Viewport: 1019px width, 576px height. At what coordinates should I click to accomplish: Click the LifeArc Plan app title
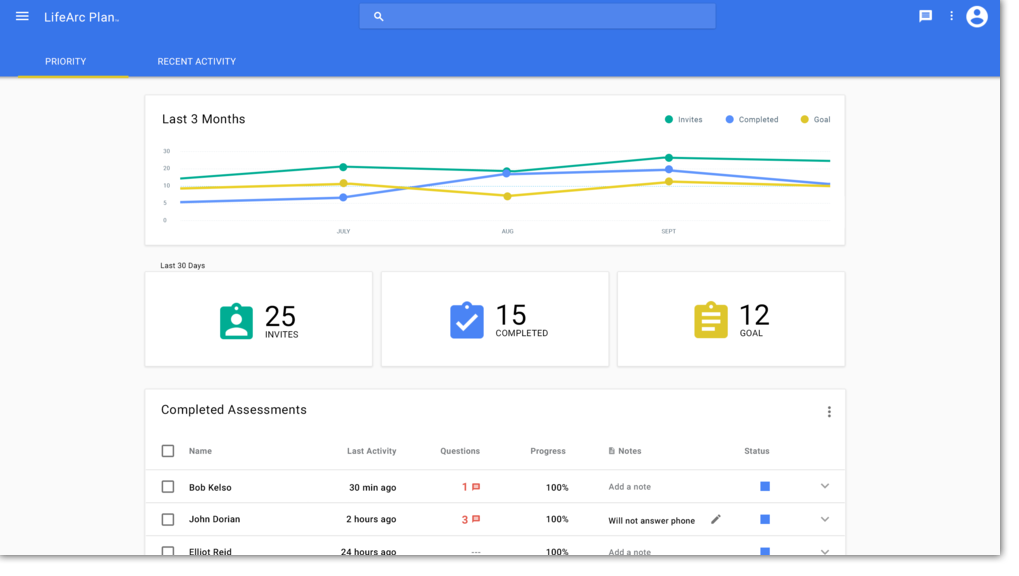81,18
